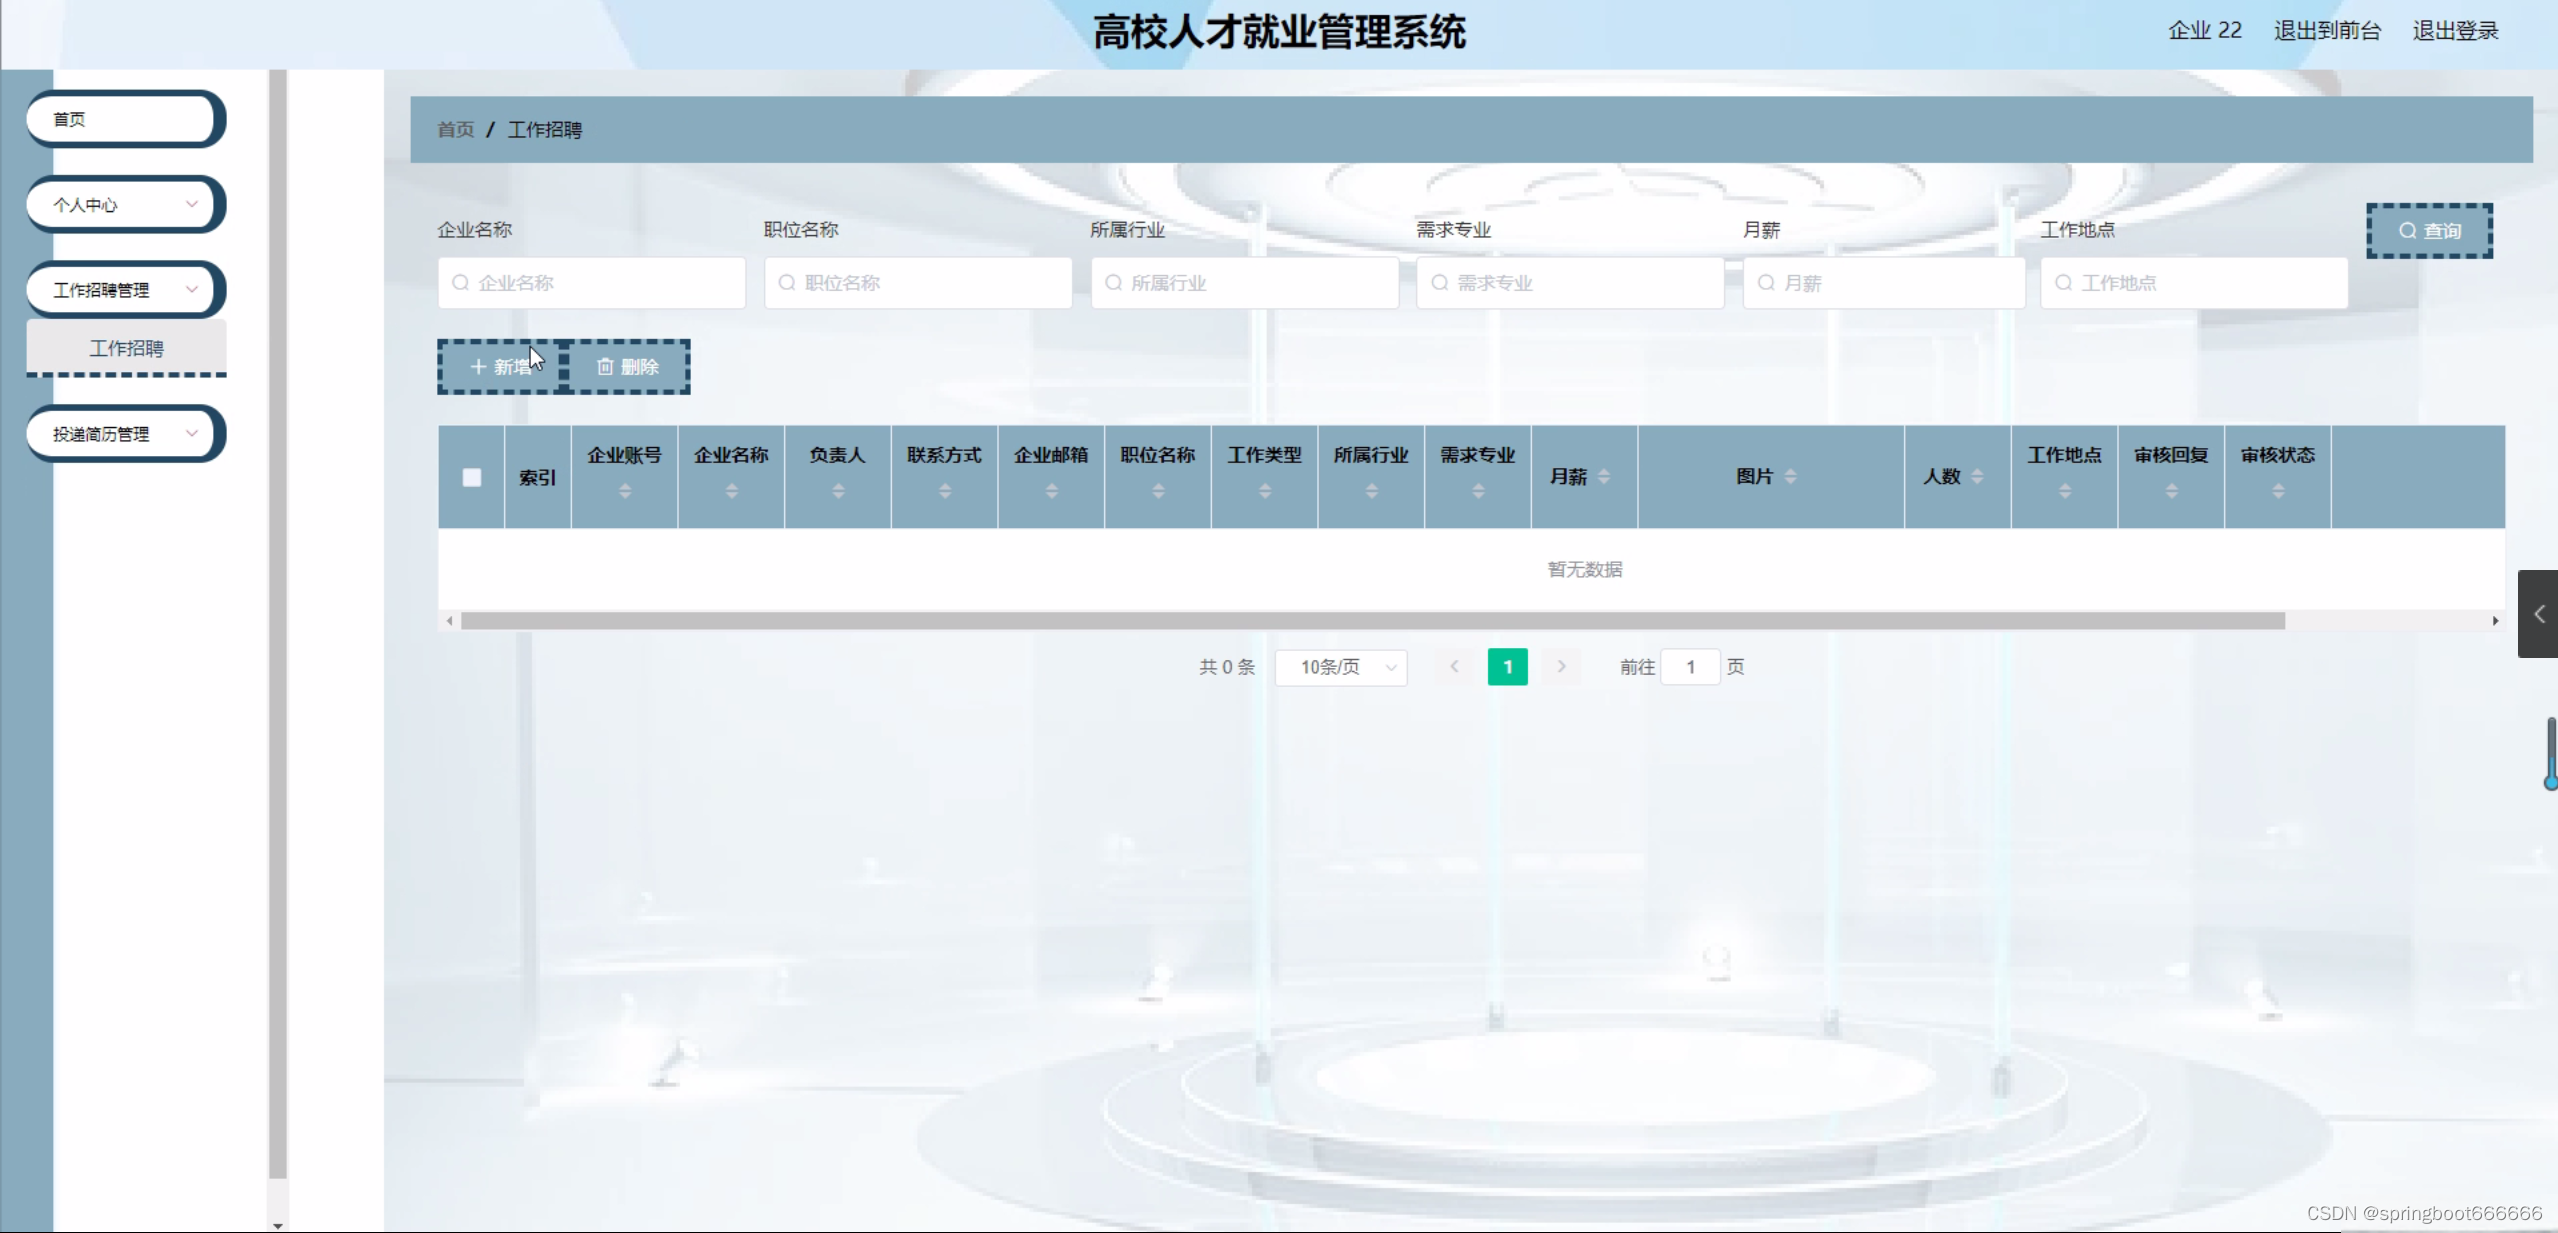This screenshot has width=2558, height=1233.
Task: Collapse the 工作招聘管理 sidebar menu
Action: tap(125, 290)
